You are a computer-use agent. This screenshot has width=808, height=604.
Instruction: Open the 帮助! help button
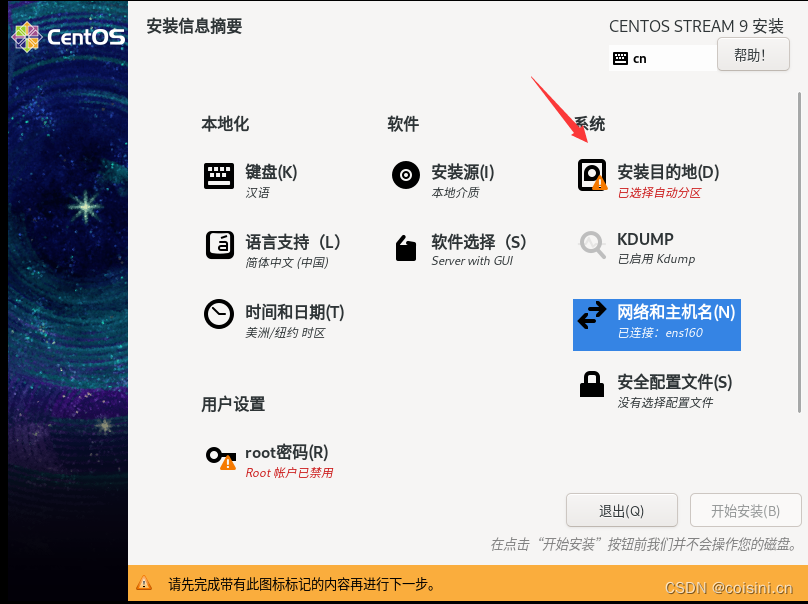(753, 55)
